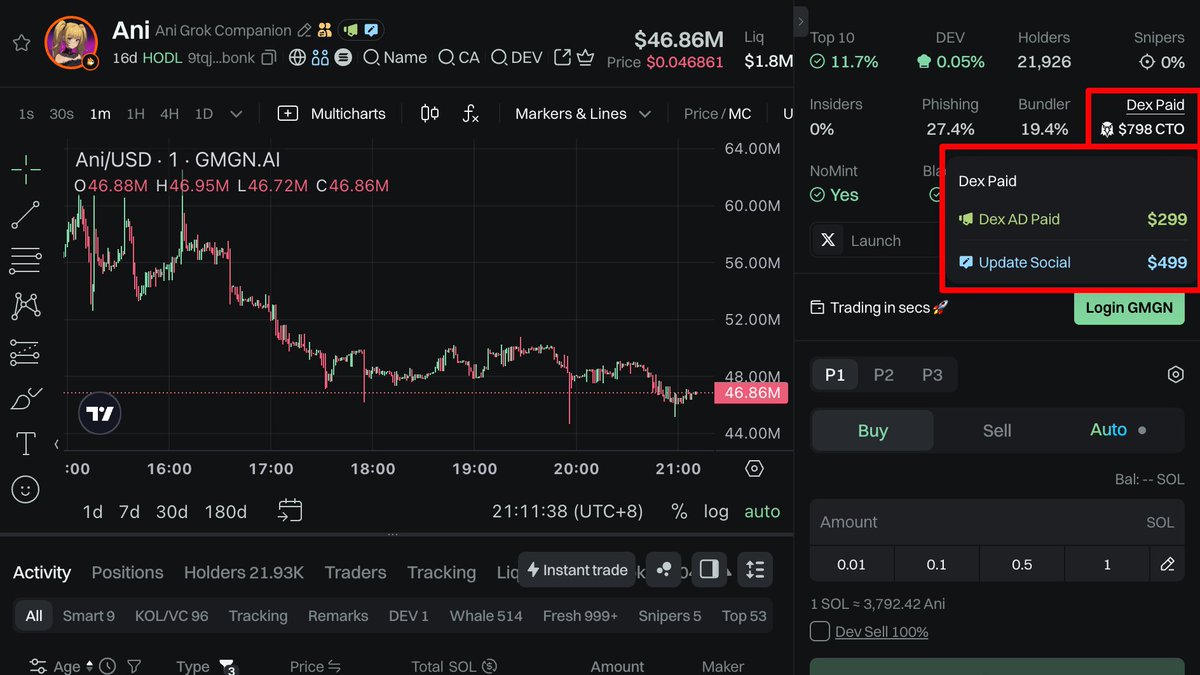Switch to the Traders tab
Screen dimensions: 1200x675
(355, 573)
